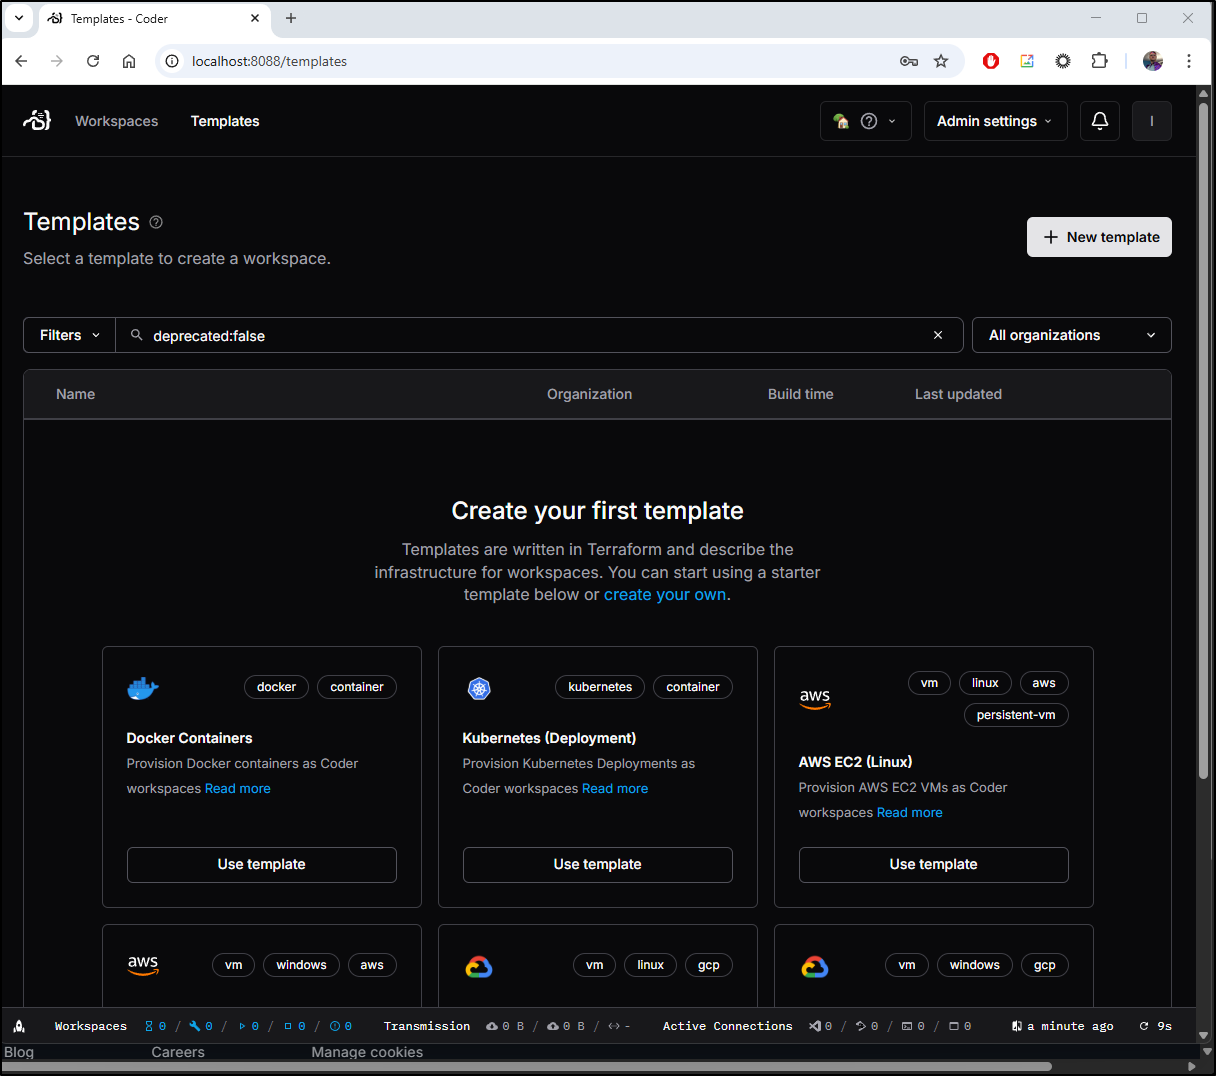Click Google Cloud logo on gcp windows card

tap(815, 966)
